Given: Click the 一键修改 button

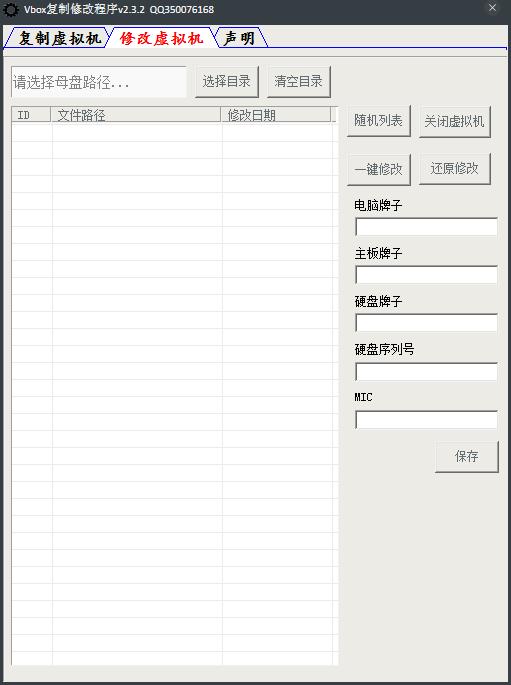Looking at the screenshot, I should click(x=379, y=169).
